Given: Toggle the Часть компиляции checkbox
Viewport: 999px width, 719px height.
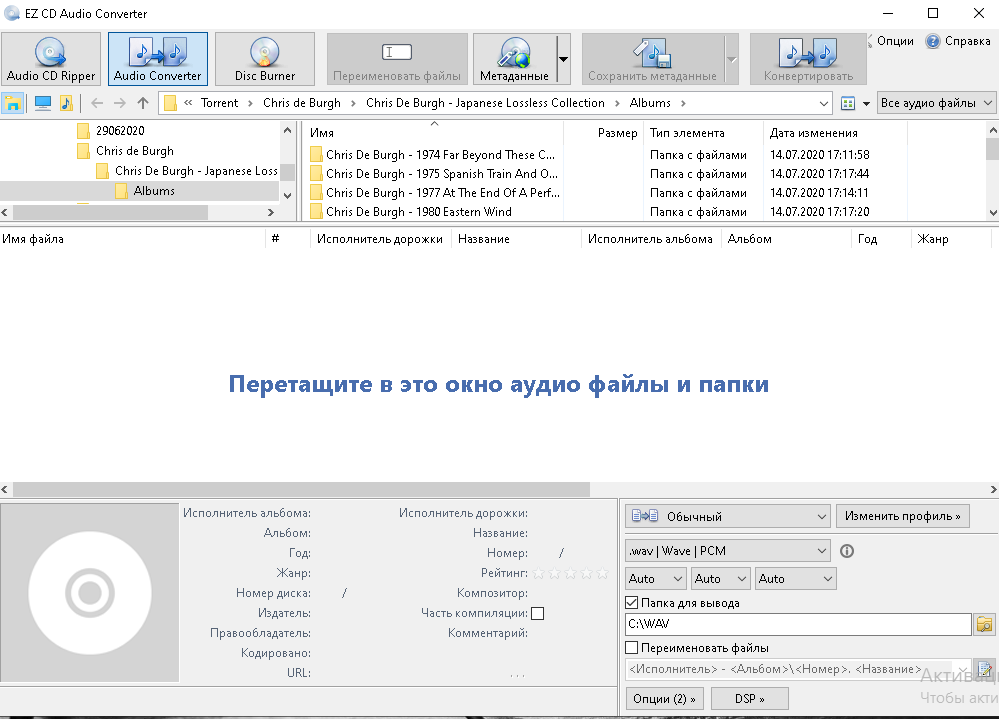Looking at the screenshot, I should tap(538, 613).
